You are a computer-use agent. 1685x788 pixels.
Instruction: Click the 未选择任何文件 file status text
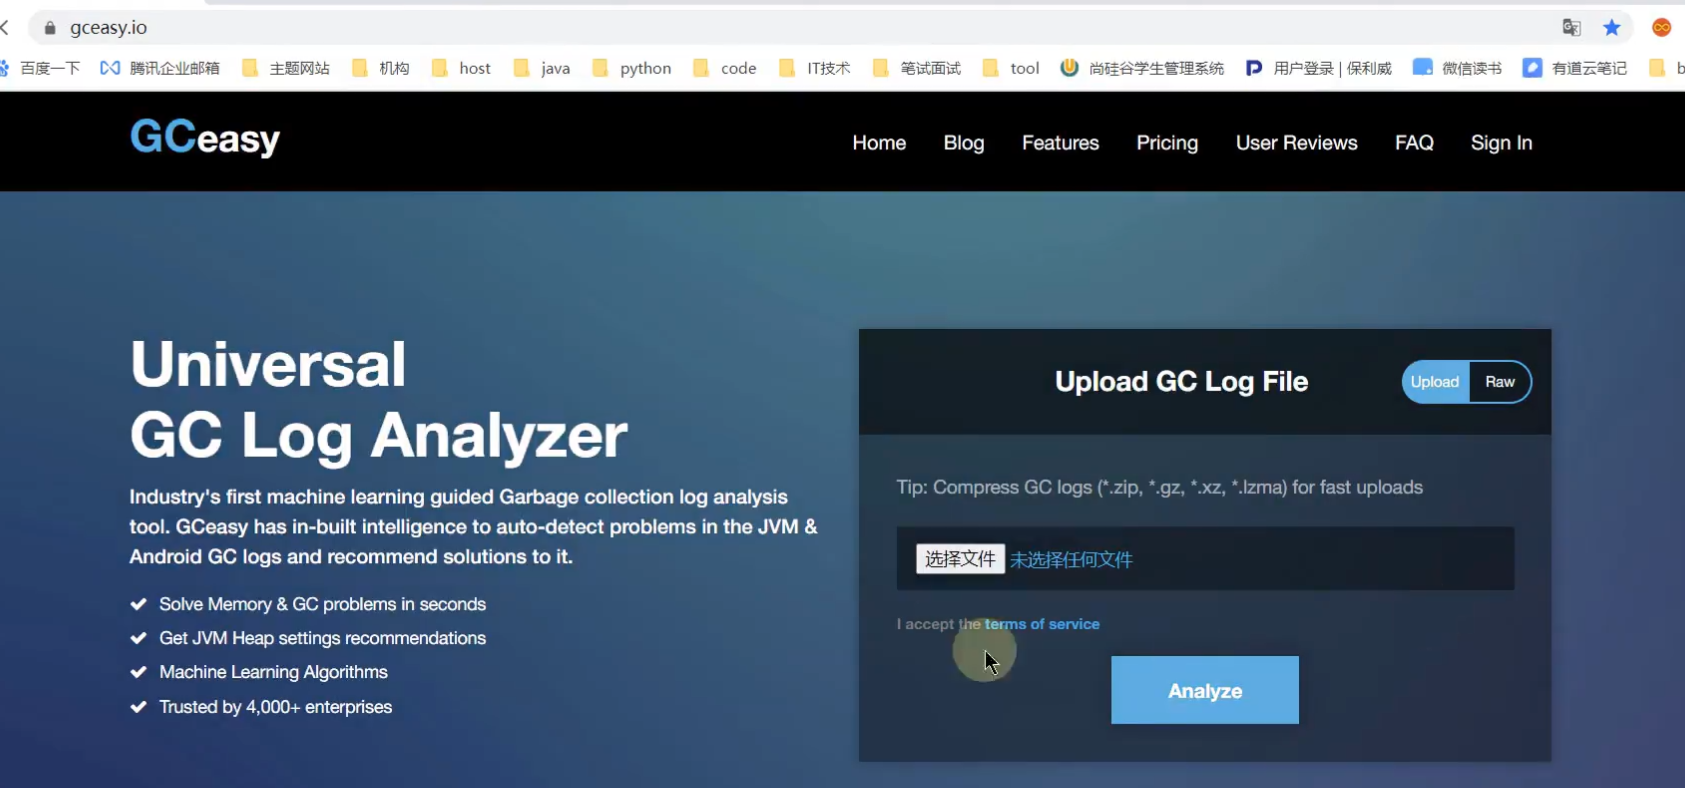coord(1071,560)
